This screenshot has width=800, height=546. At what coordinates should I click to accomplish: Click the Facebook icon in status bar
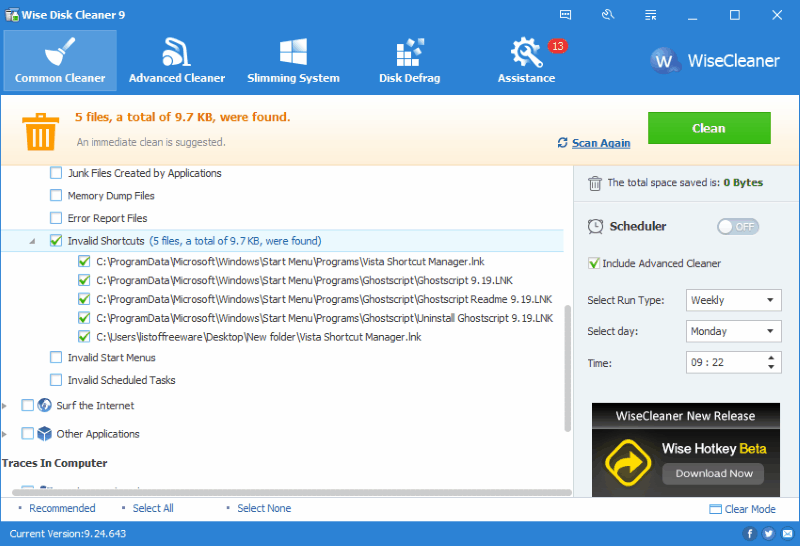[749, 534]
